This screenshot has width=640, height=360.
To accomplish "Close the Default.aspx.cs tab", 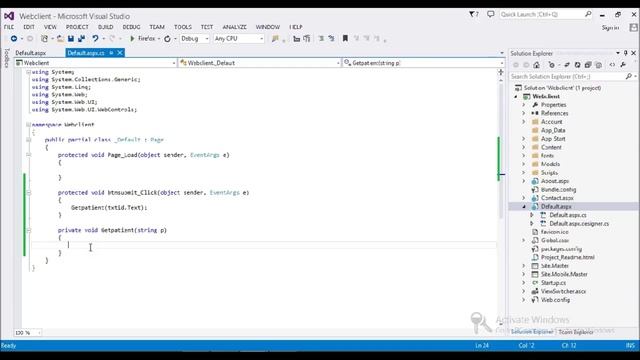I will 120,53.
